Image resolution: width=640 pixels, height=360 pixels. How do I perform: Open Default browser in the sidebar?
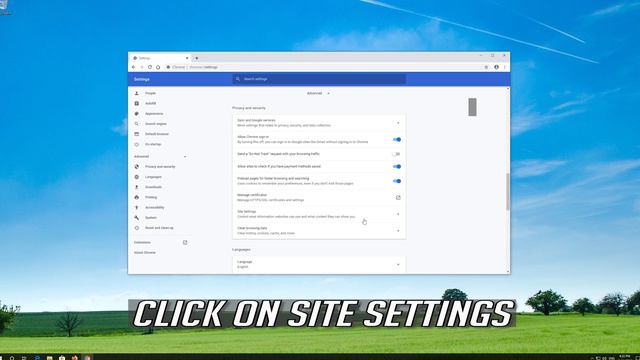[157, 134]
